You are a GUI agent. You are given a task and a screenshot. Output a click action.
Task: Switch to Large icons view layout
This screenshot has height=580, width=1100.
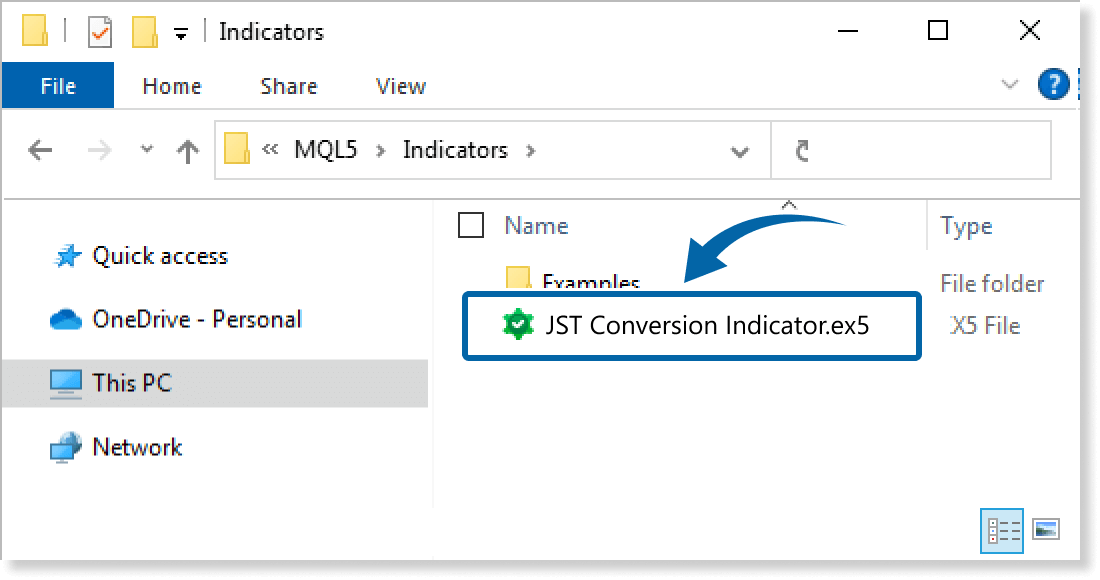[x=1045, y=529]
